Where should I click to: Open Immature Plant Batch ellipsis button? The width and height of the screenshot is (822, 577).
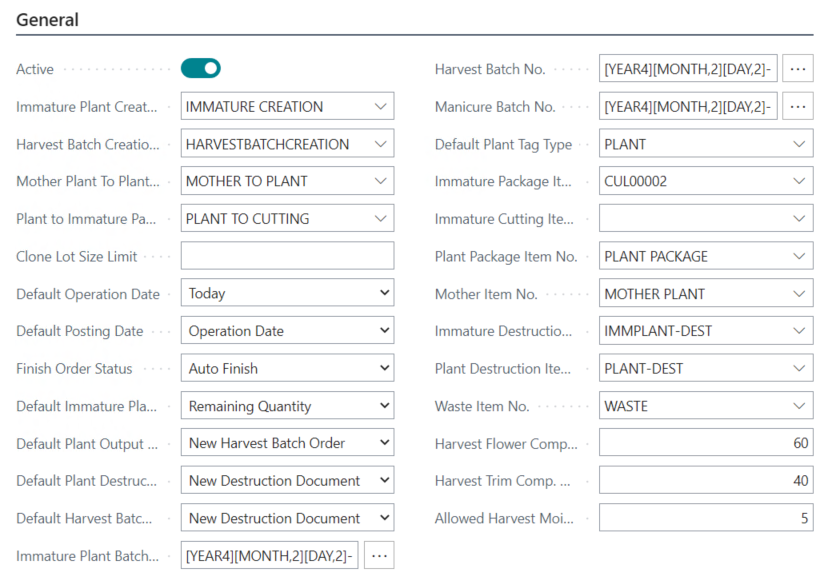(x=378, y=556)
